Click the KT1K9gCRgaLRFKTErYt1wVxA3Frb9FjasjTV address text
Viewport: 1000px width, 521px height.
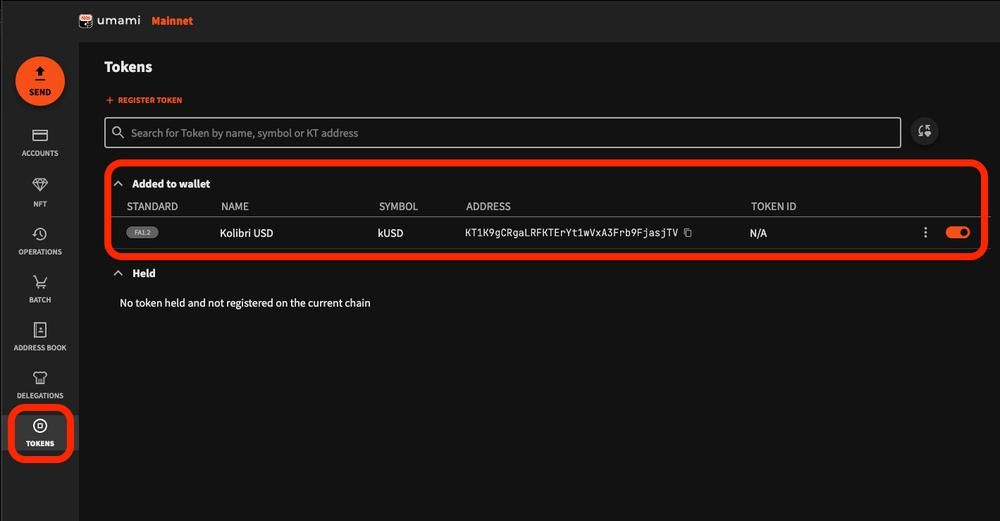[x=571, y=233]
